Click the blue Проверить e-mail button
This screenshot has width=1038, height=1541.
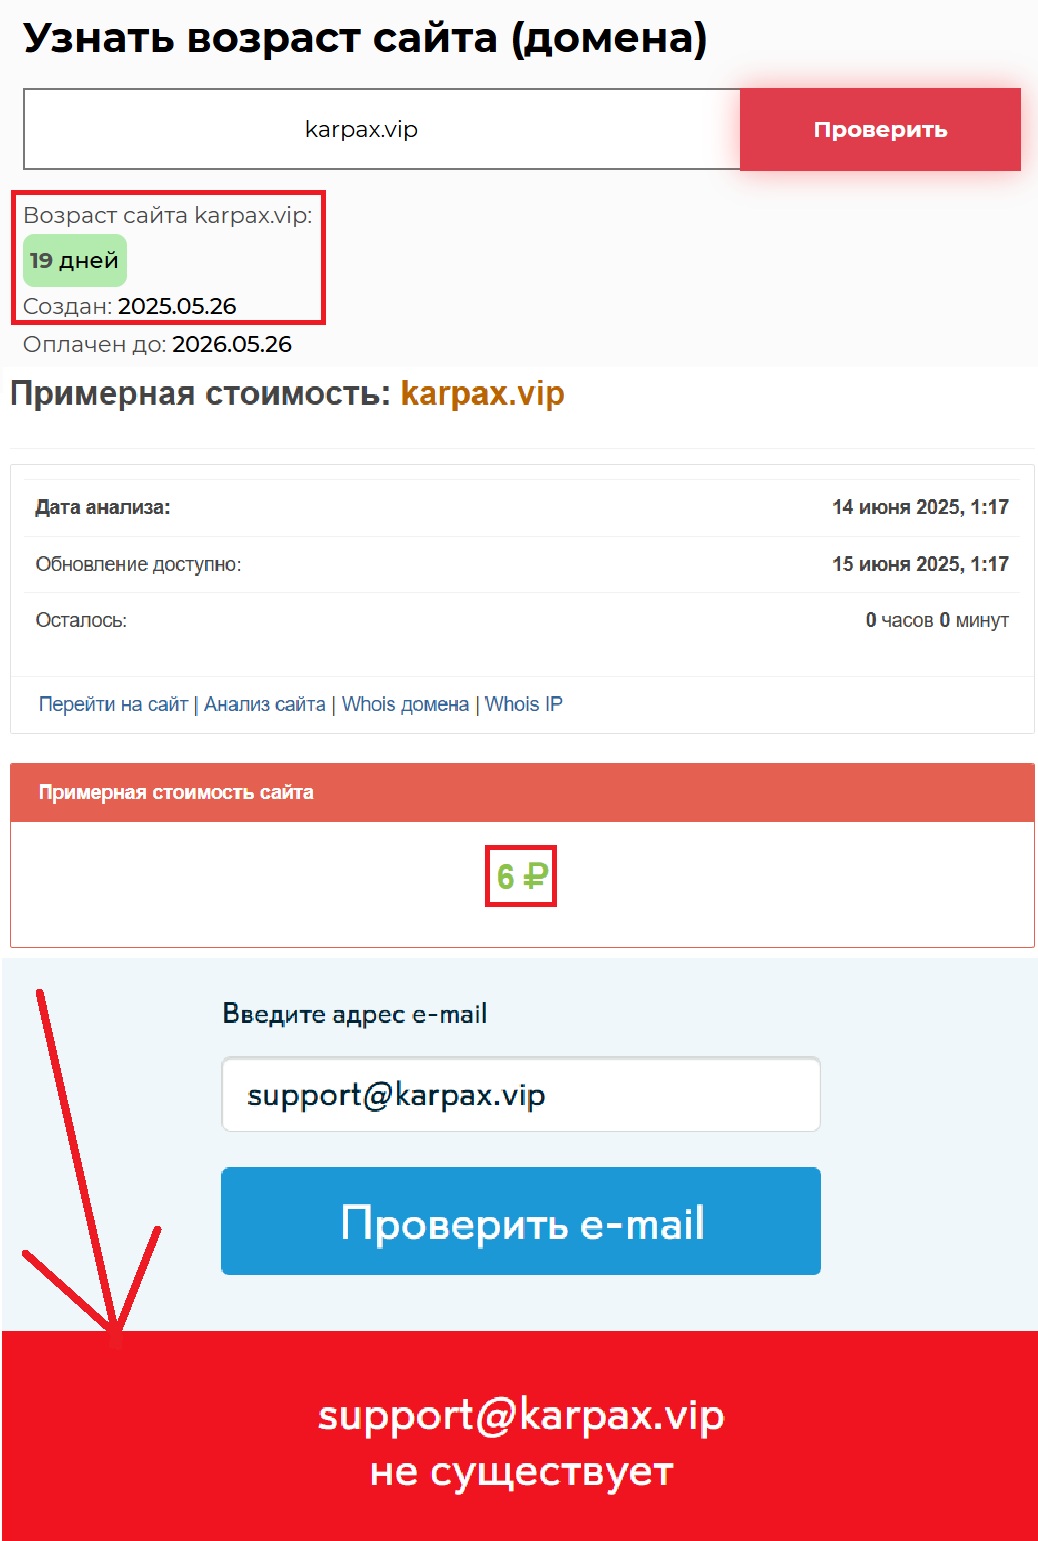(521, 1221)
